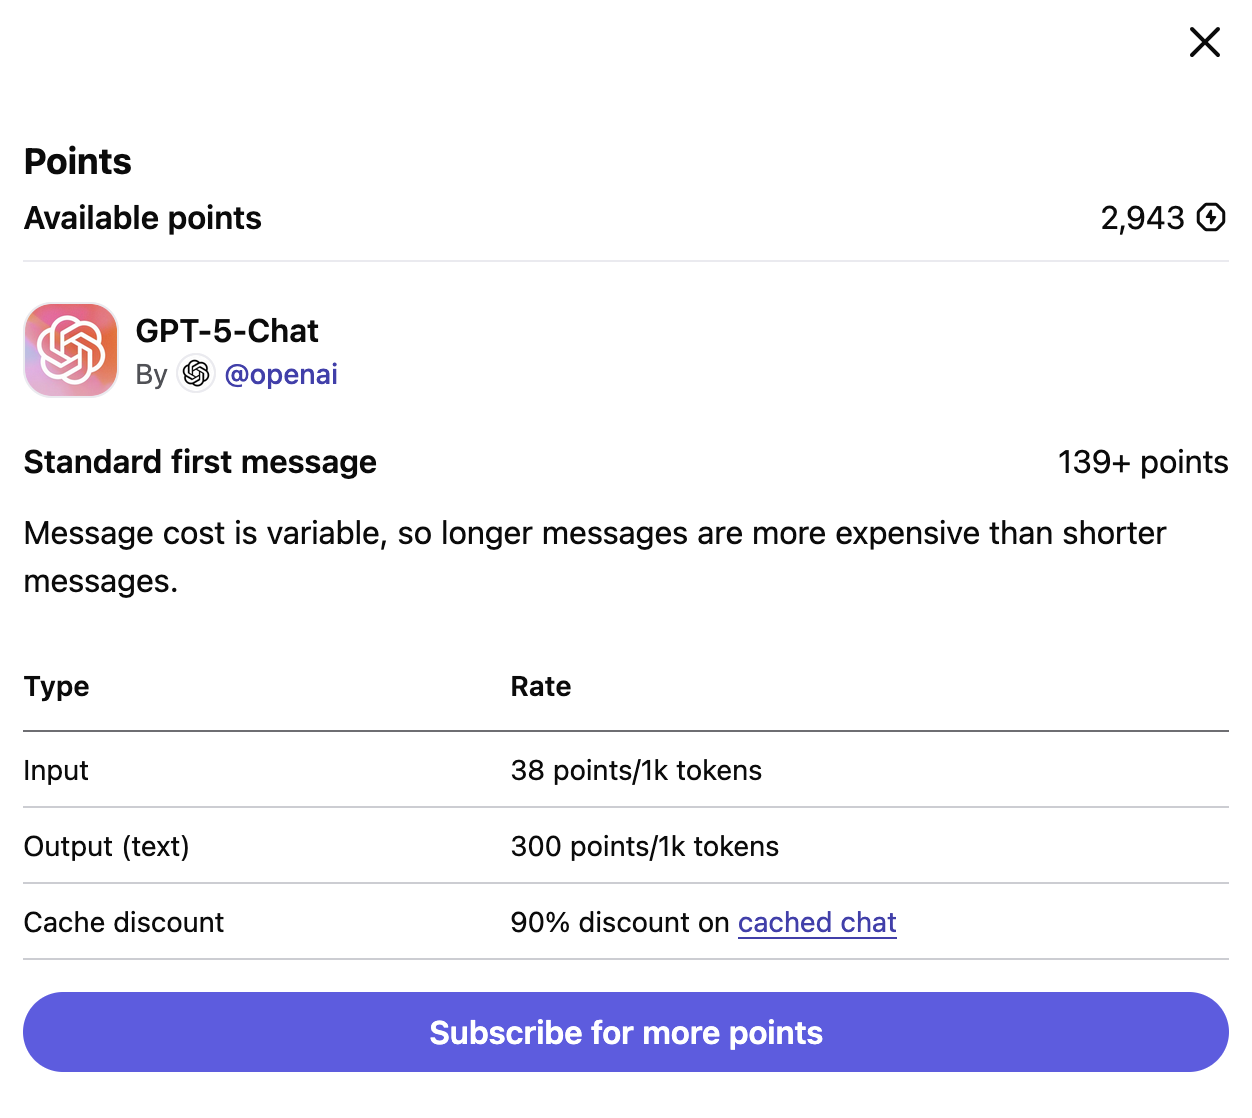The height and width of the screenshot is (1118, 1252).
Task: Click the Points heading
Action: click(78, 162)
